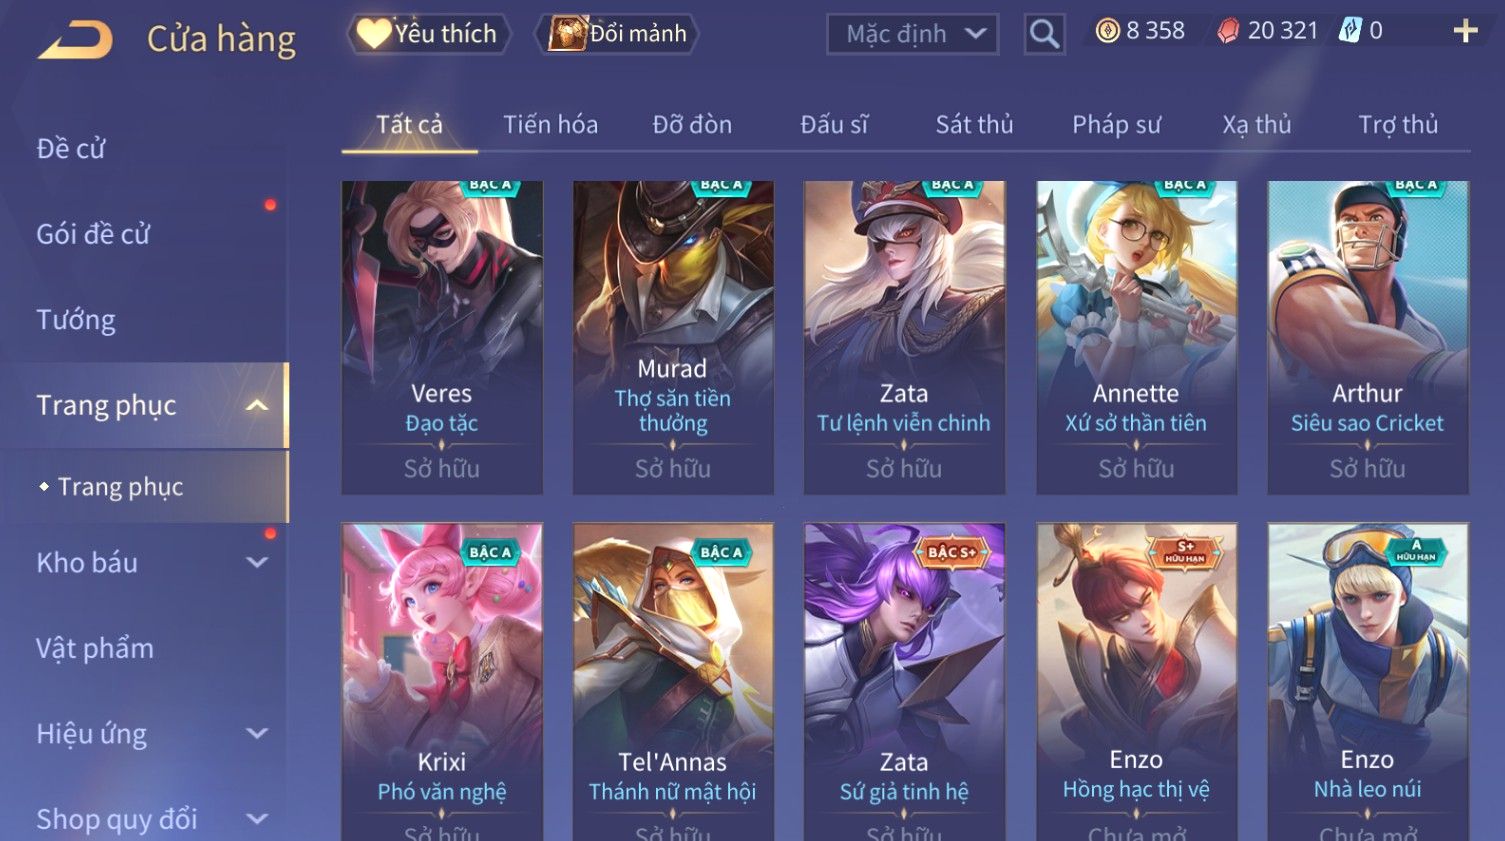This screenshot has height=841, width=1505.
Task: Switch to the Sát thủ tab
Action: (974, 125)
